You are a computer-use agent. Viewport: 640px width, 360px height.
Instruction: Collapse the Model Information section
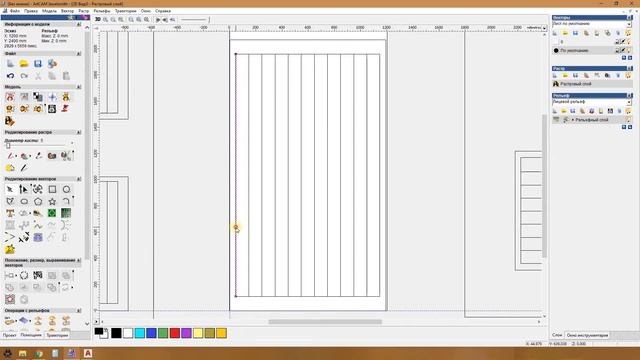pyautogui.click(x=79, y=24)
